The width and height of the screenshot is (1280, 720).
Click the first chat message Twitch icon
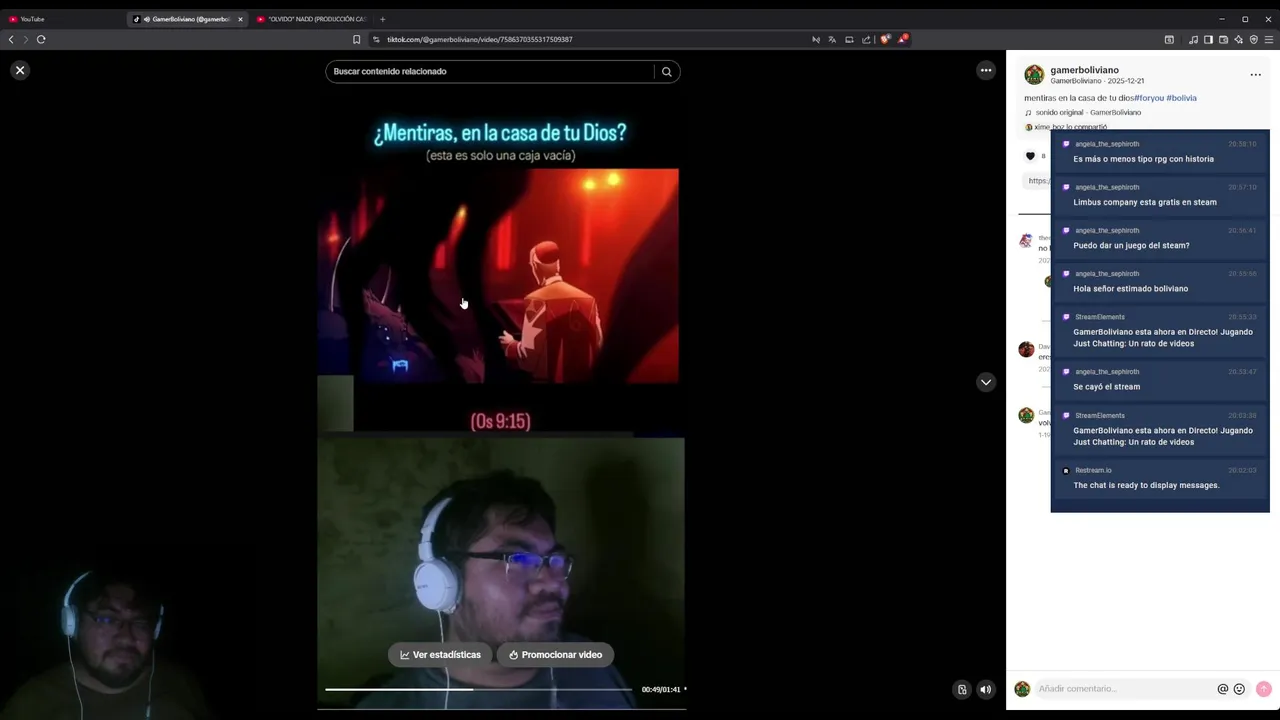[1066, 144]
